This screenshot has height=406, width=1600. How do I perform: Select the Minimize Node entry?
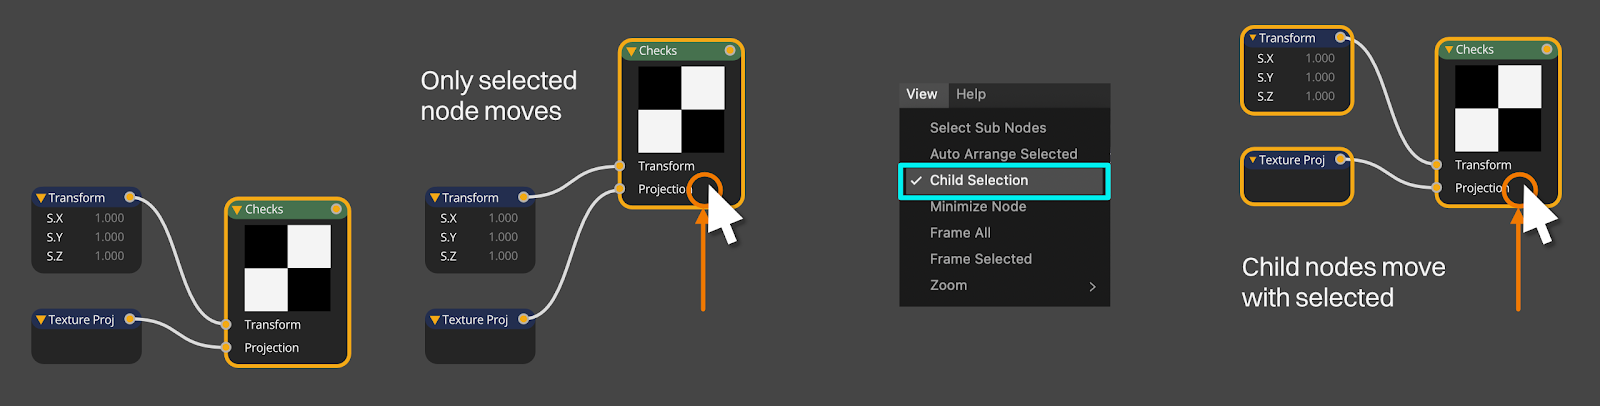click(977, 207)
